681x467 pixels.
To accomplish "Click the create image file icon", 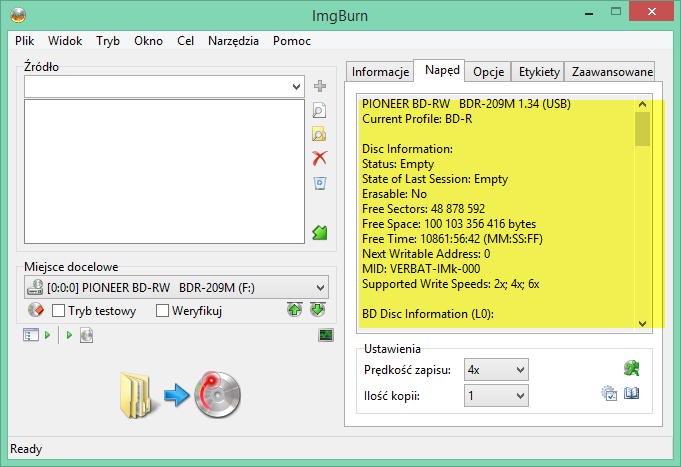I will (x=86, y=335).
